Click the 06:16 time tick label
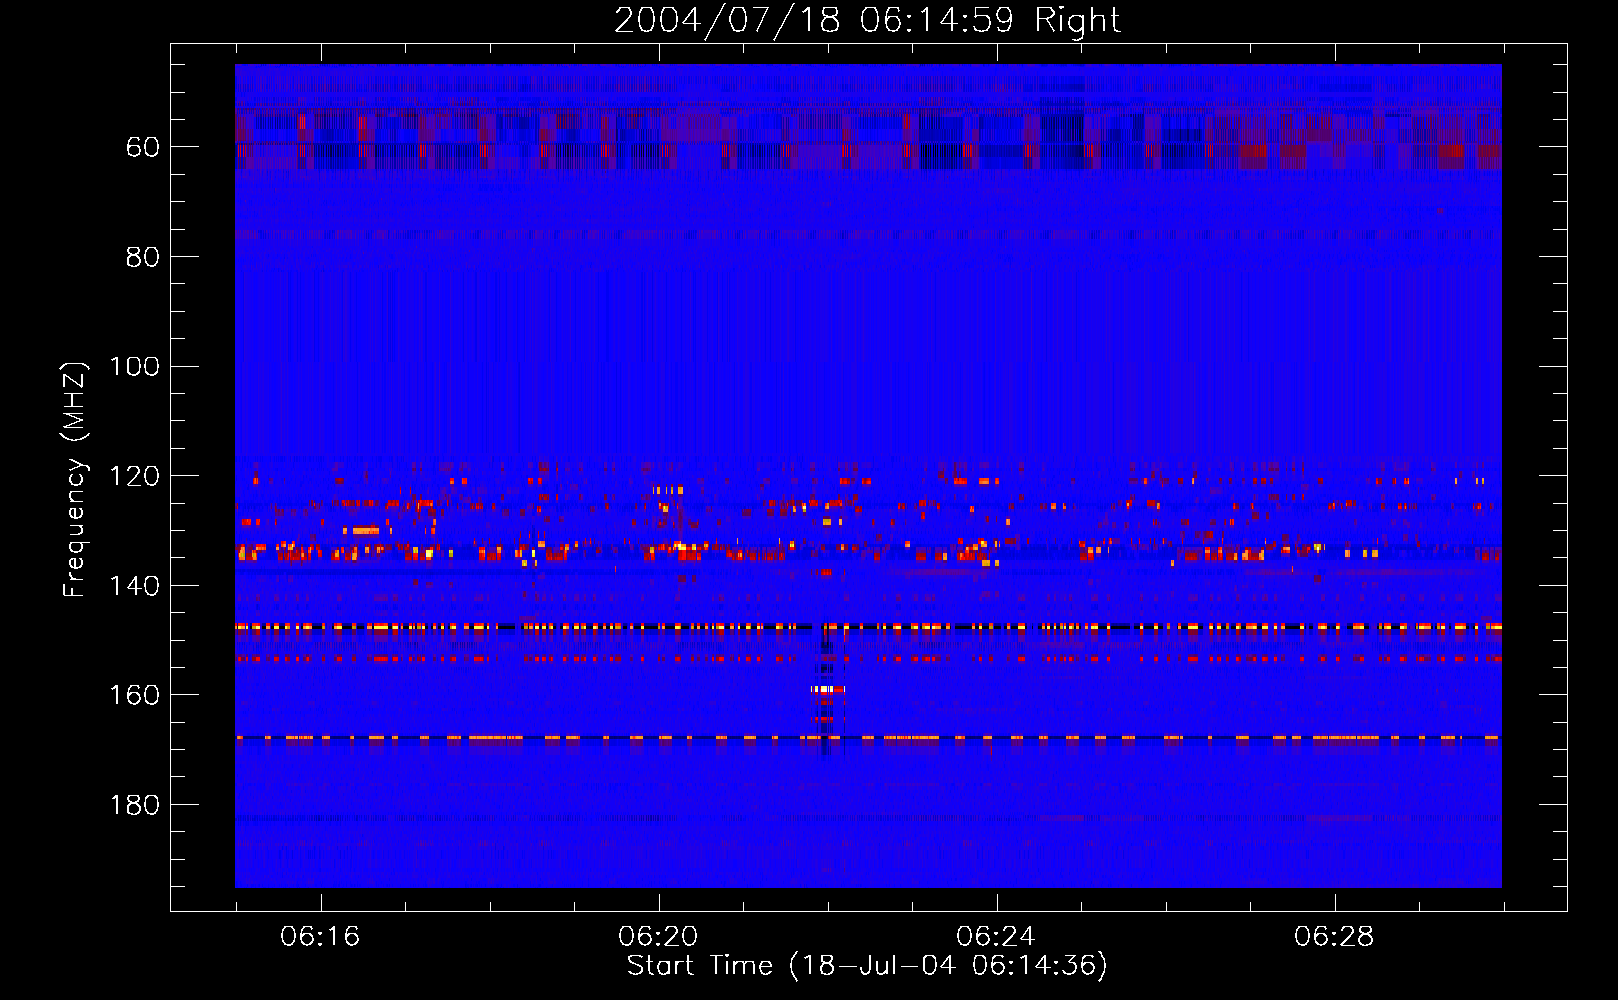 pyautogui.click(x=320, y=937)
